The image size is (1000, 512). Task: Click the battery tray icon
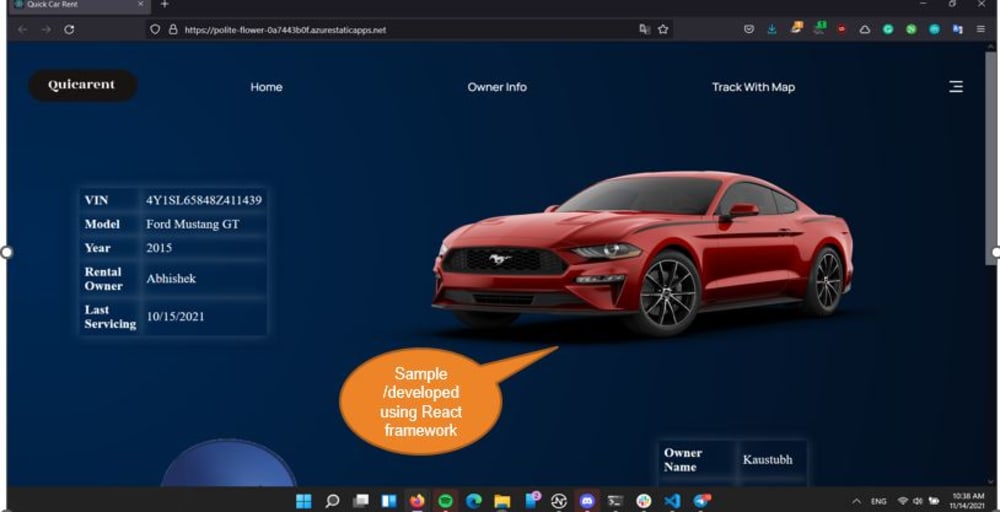click(x=934, y=501)
